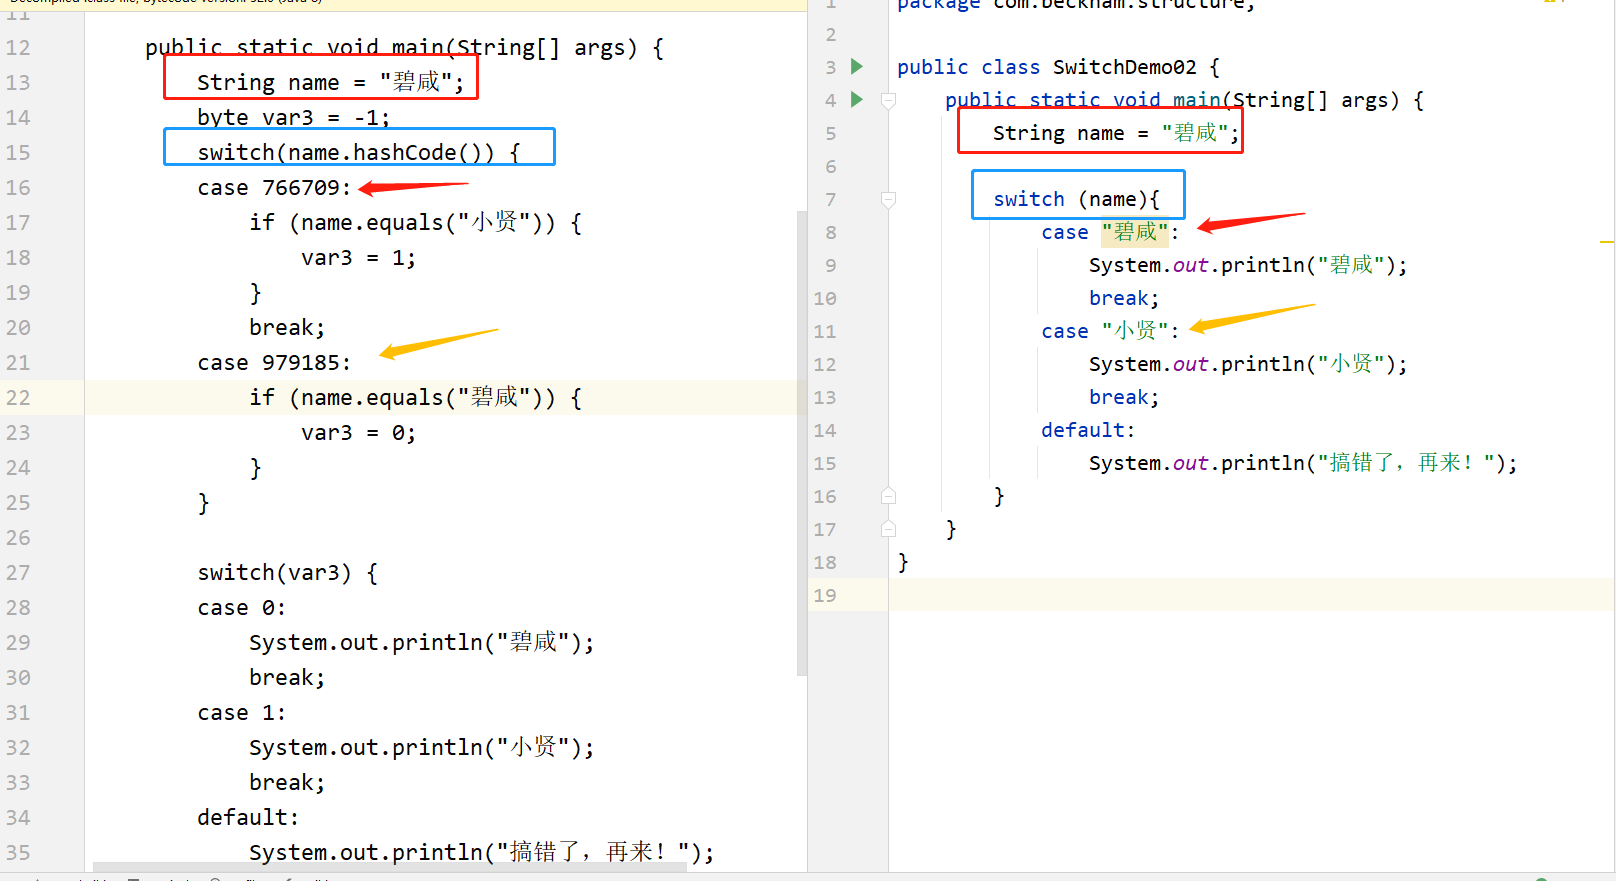The width and height of the screenshot is (1616, 881).
Task: Collapse the switch (name) block fold marker
Action: point(888,199)
